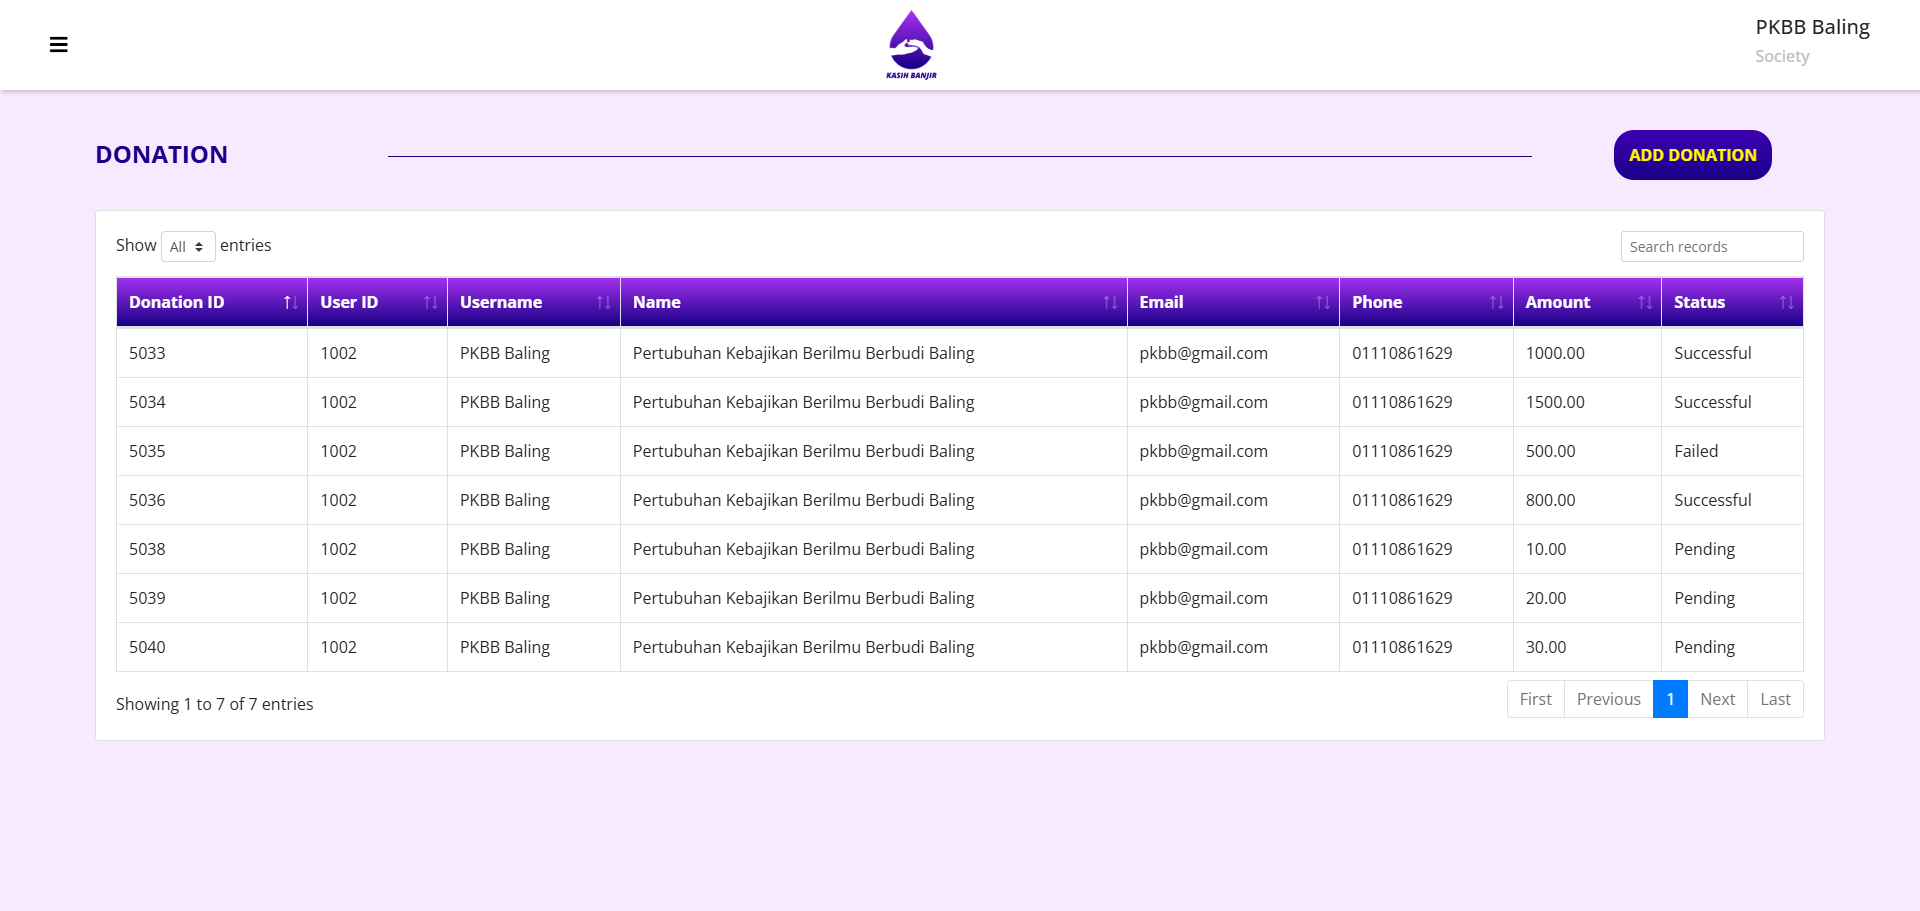Focus the Search records field

[1711, 247]
